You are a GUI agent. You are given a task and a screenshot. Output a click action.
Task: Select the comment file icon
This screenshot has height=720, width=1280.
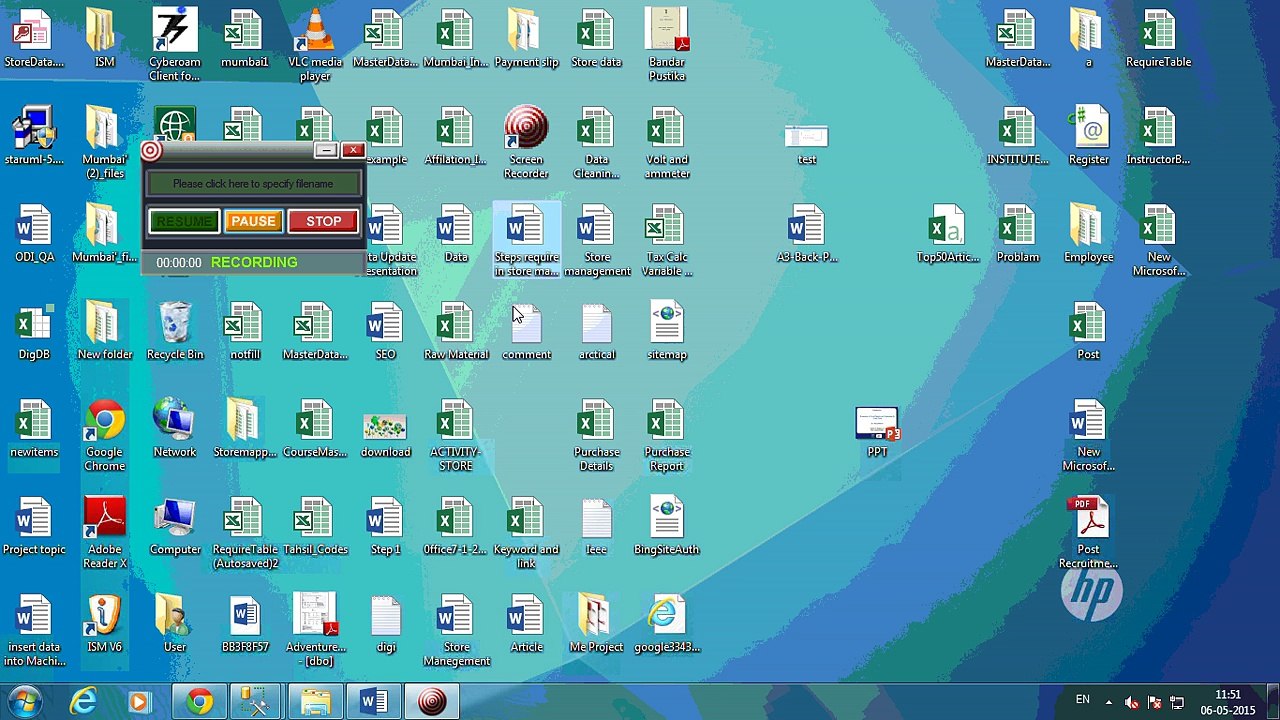pyautogui.click(x=526, y=331)
